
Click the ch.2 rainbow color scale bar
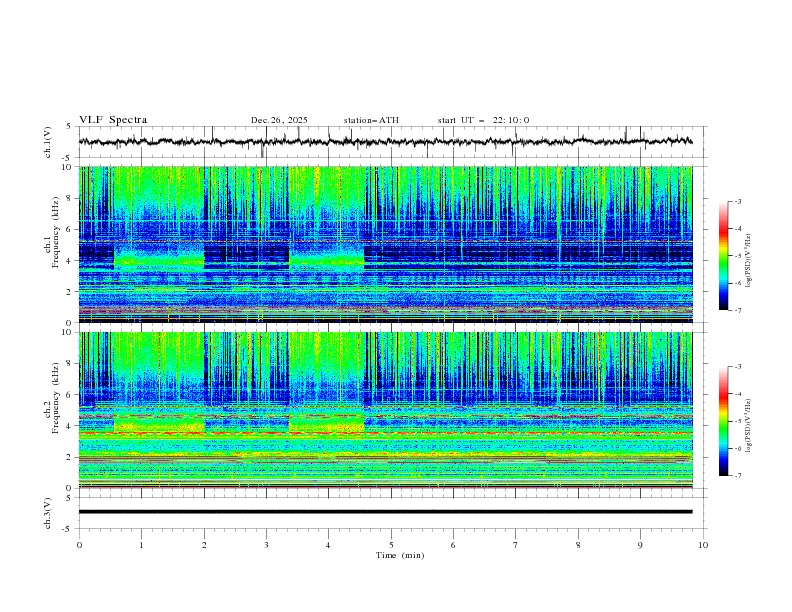(x=724, y=421)
